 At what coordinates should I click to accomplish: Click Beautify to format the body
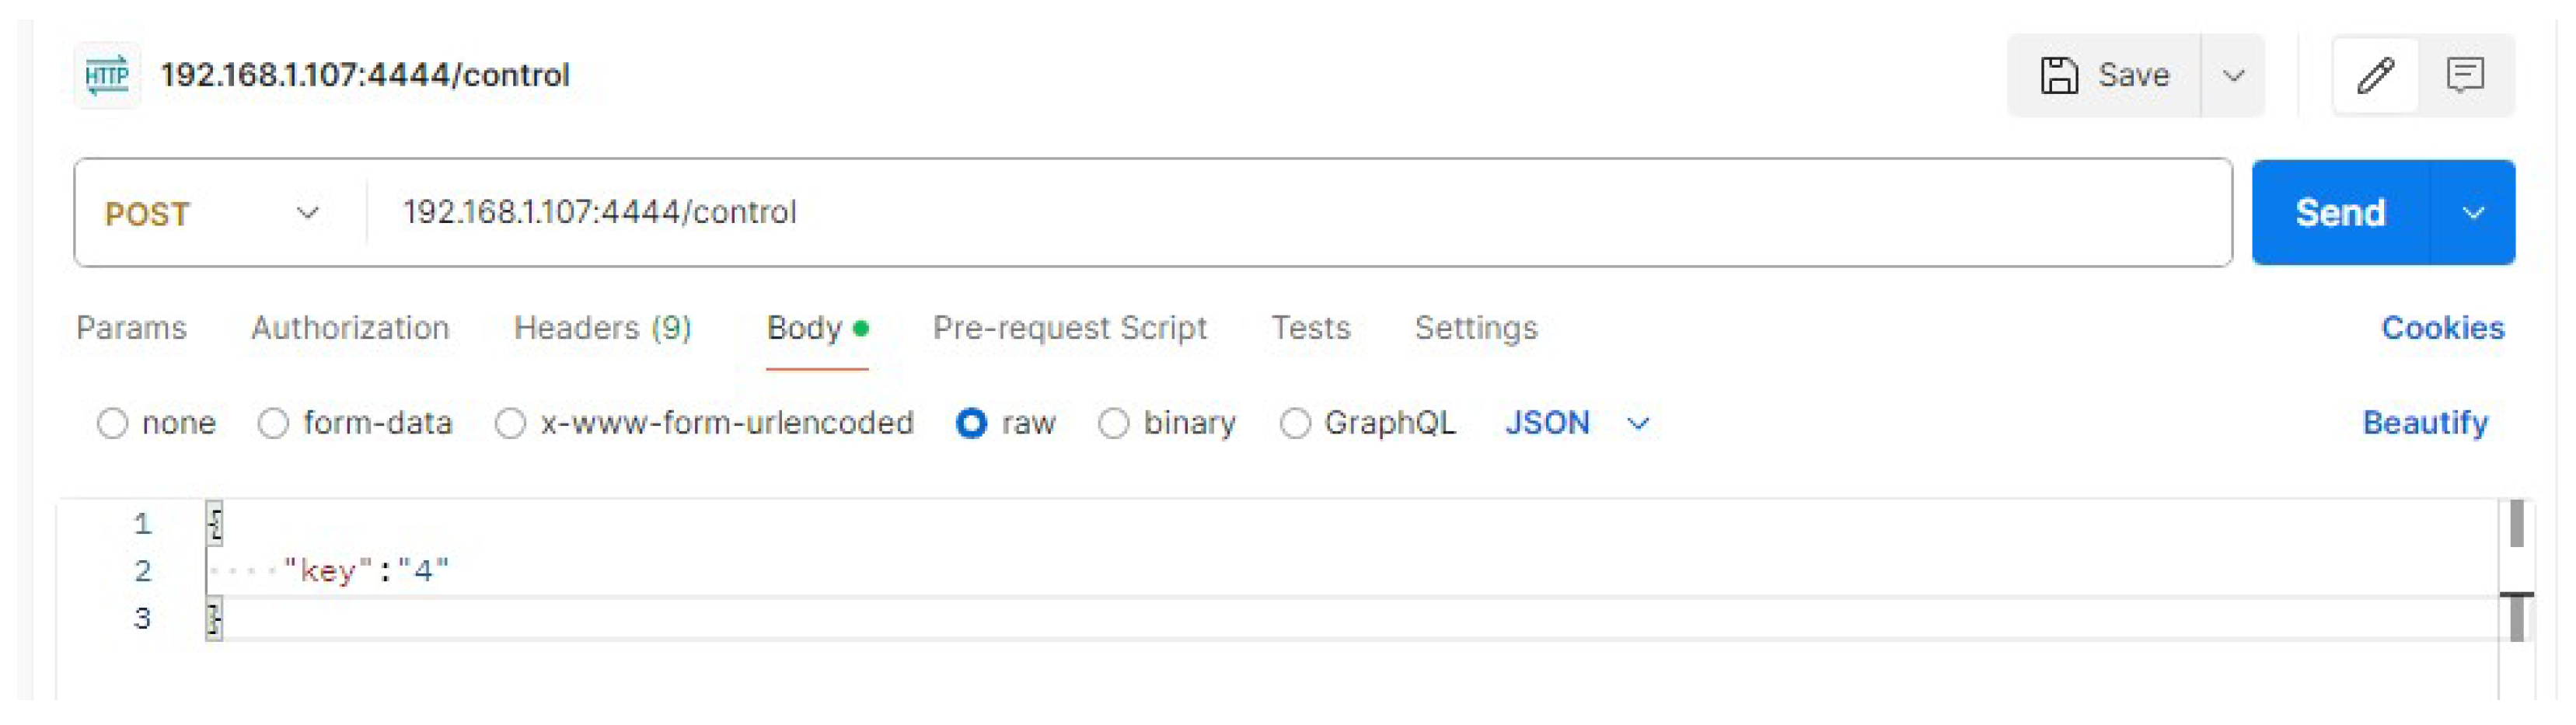pos(2425,423)
